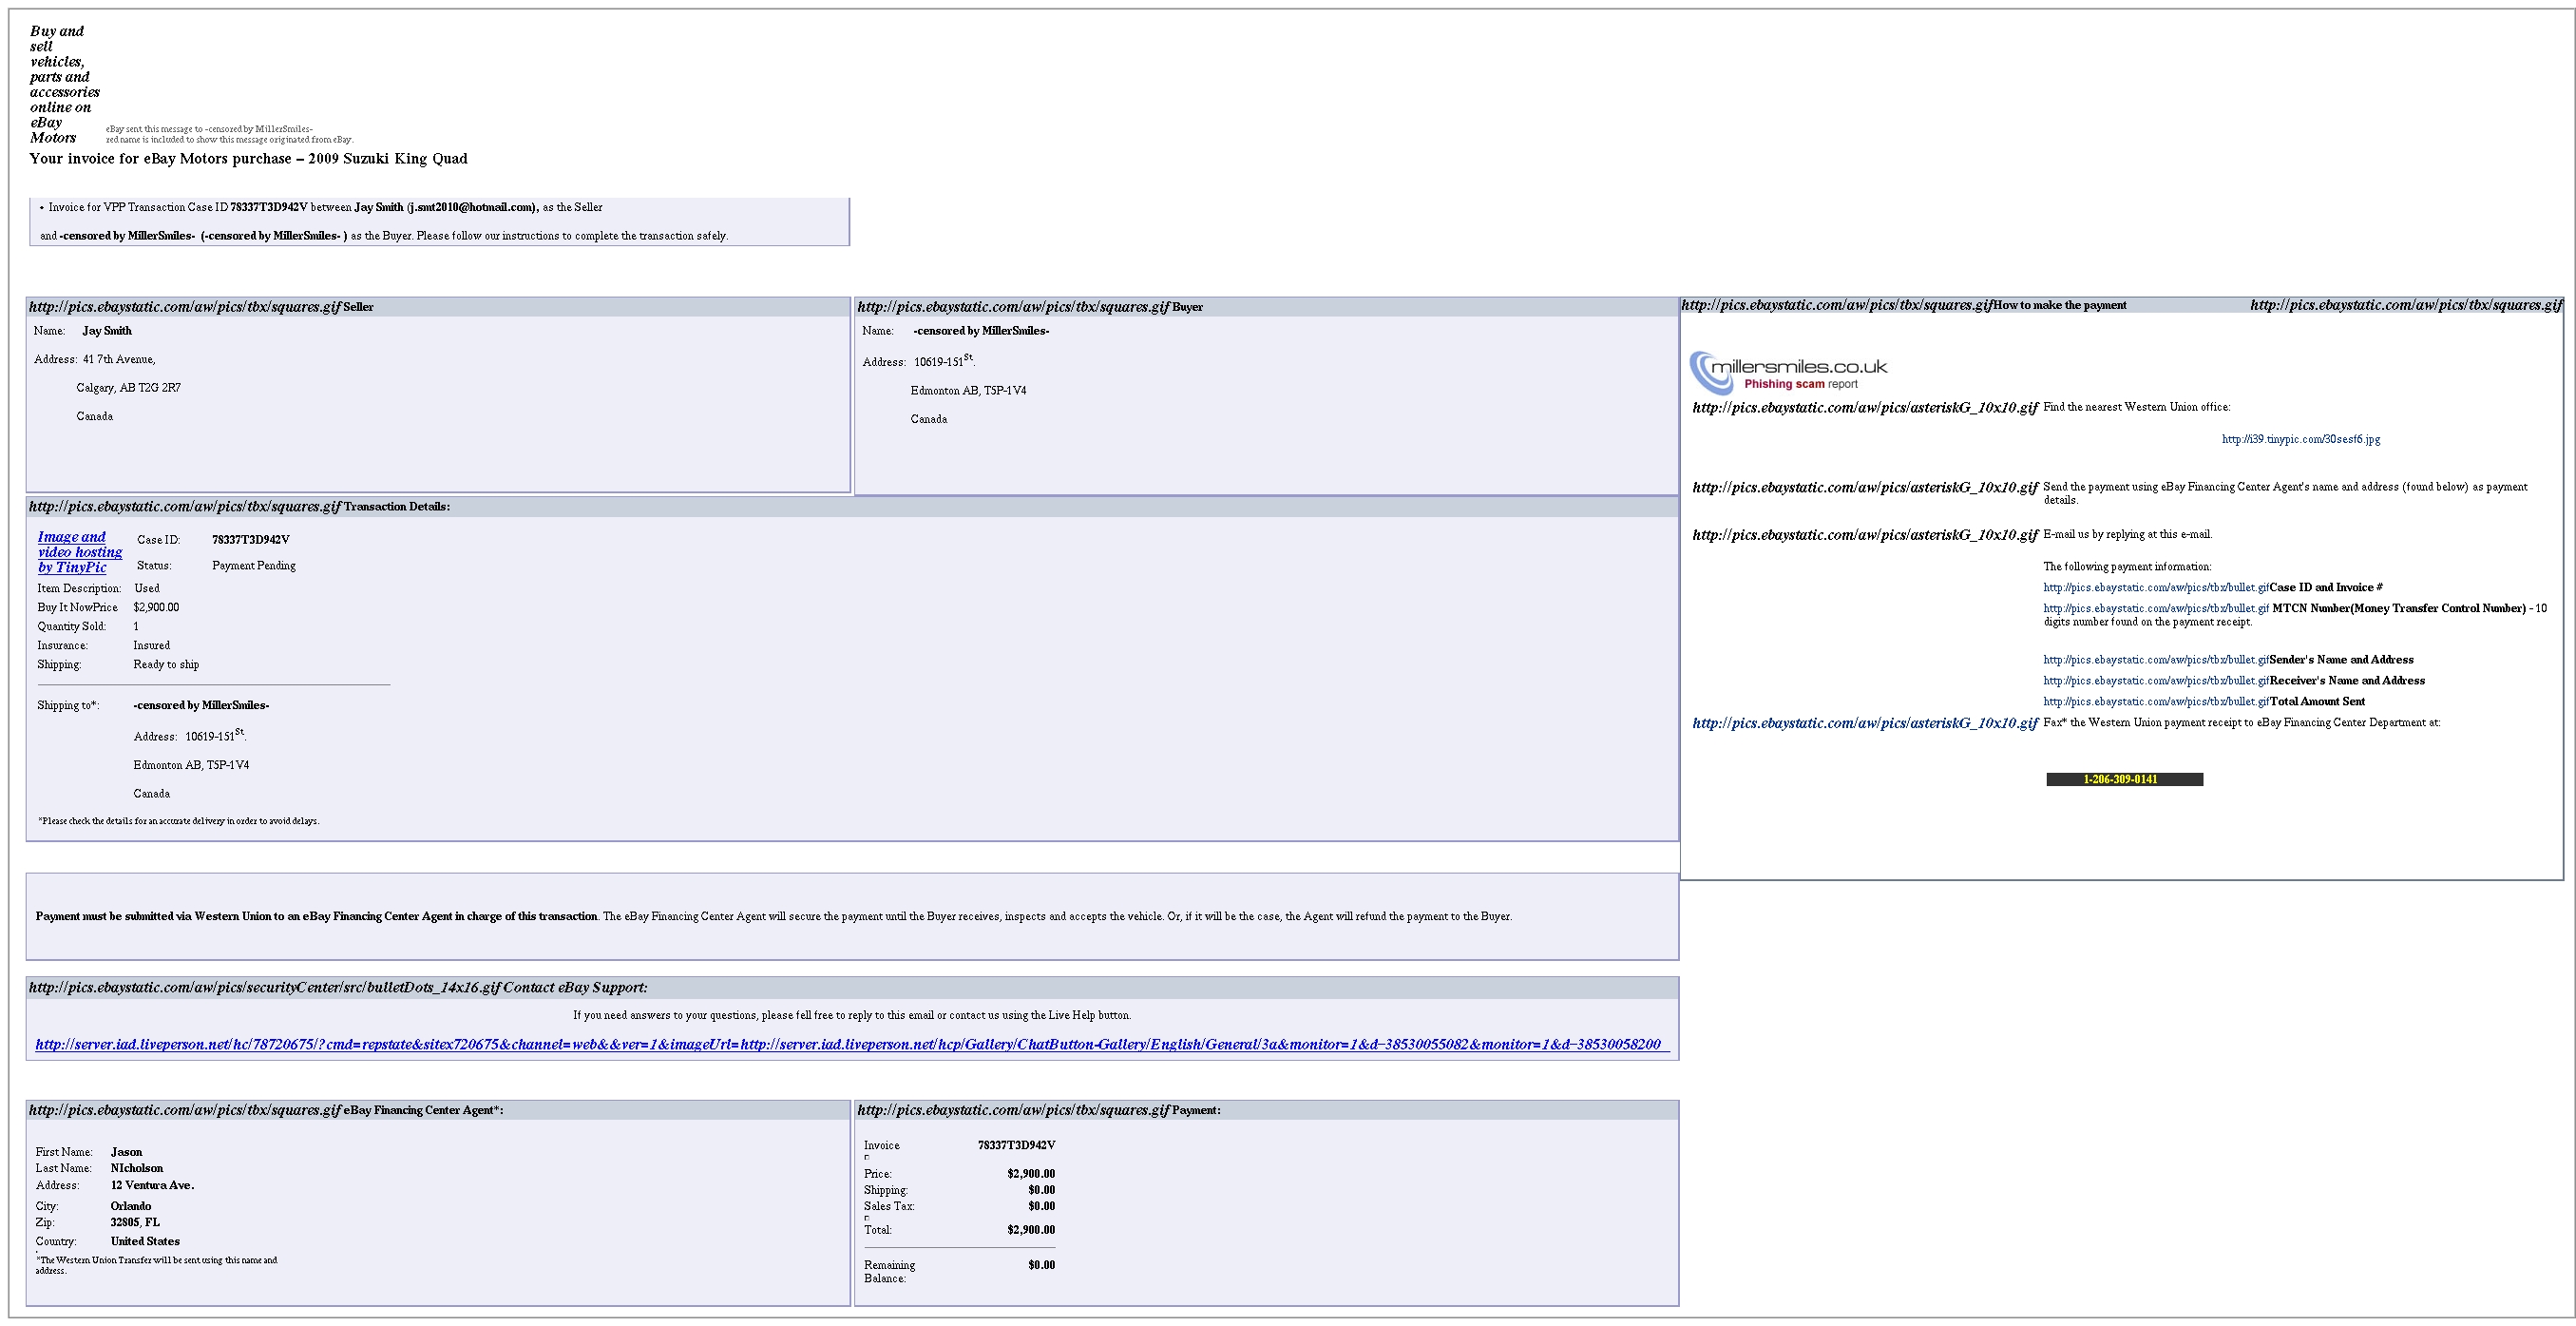Viewport: 2576px width, 1326px height.
Task: Click the 'Payment Pending' status value
Action: (x=254, y=566)
